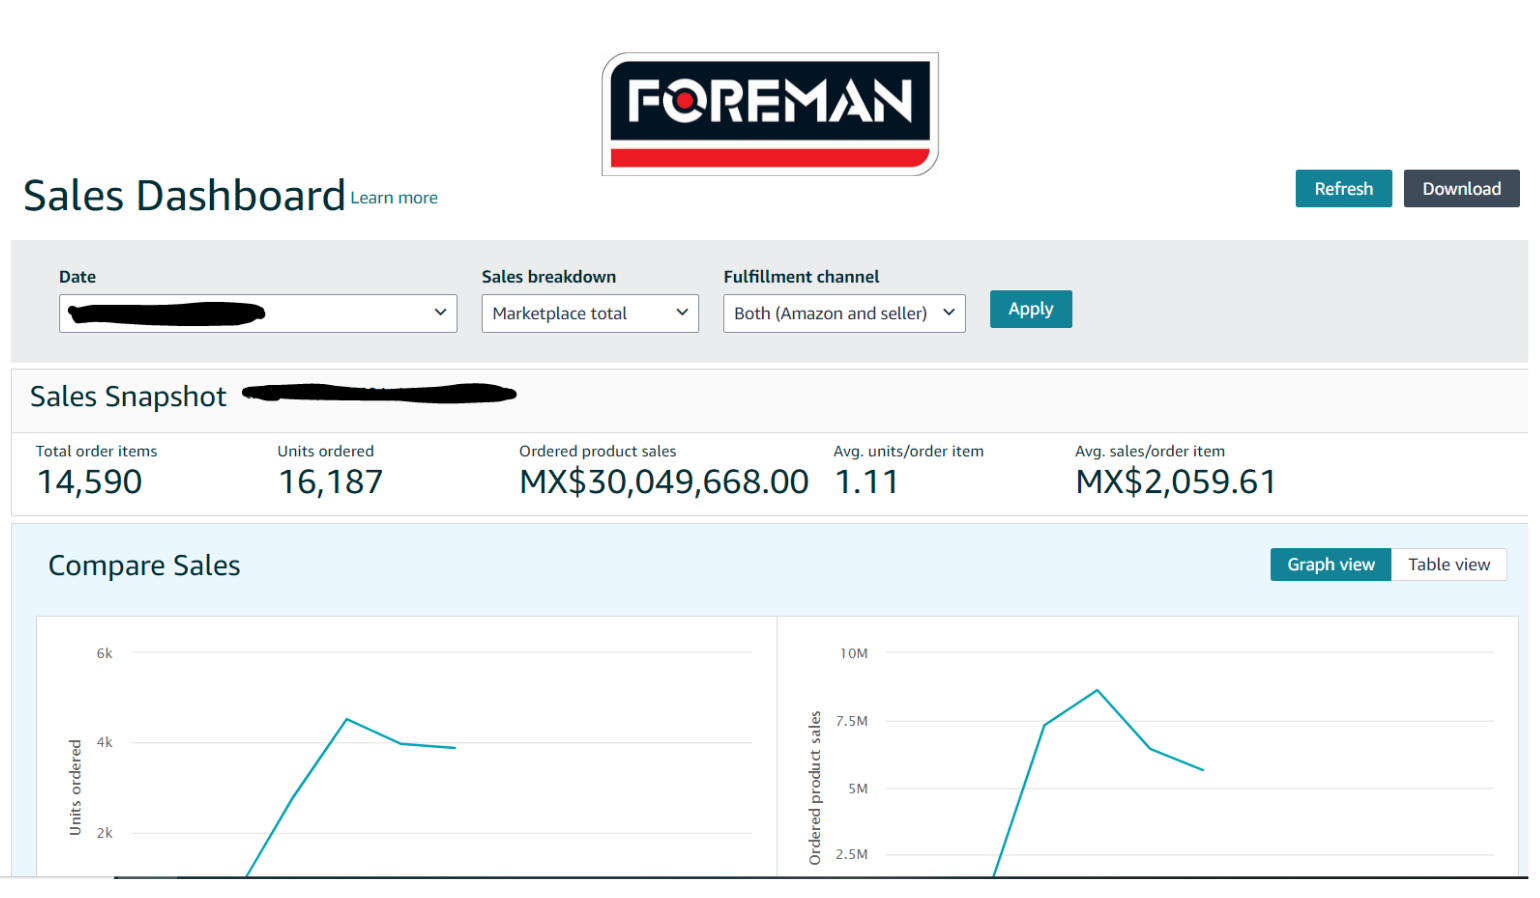Click the Sales Snapshot header area
The height and width of the screenshot is (898, 1540).
(x=128, y=396)
